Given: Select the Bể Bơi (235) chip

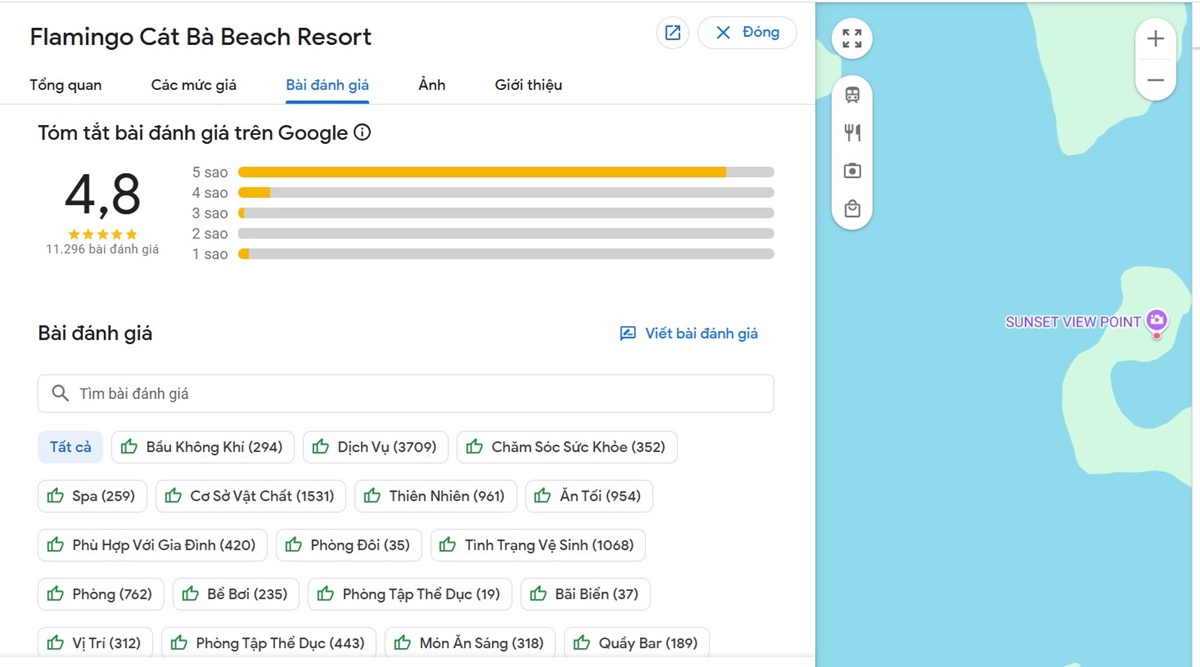Looking at the screenshot, I should click(236, 594).
